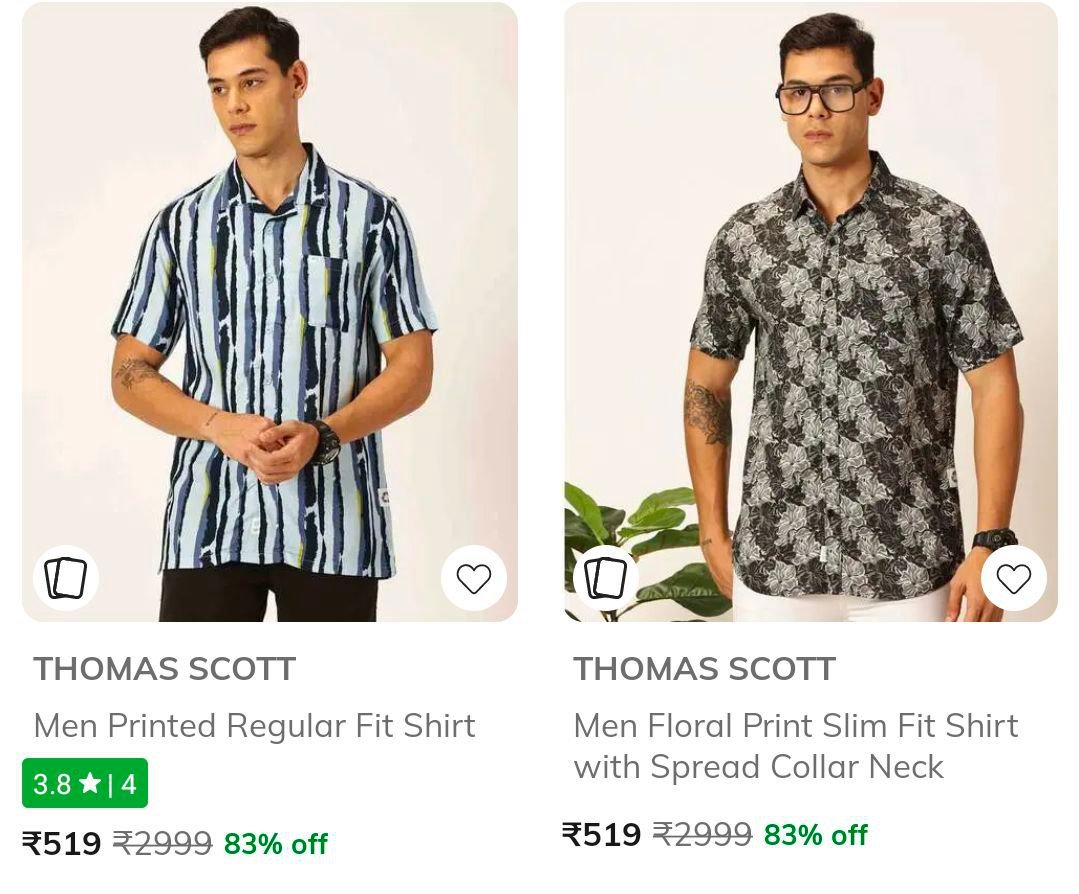
Task: Click 83% off label for the floral shirt
Action: tap(815, 834)
